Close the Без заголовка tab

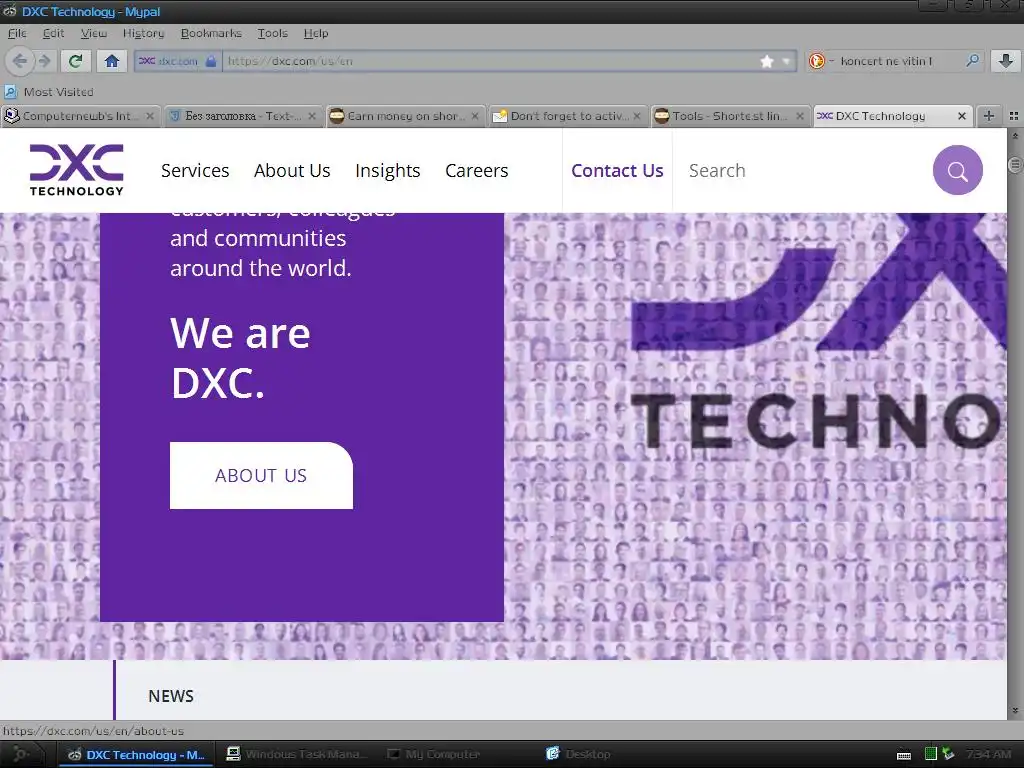tap(312, 116)
